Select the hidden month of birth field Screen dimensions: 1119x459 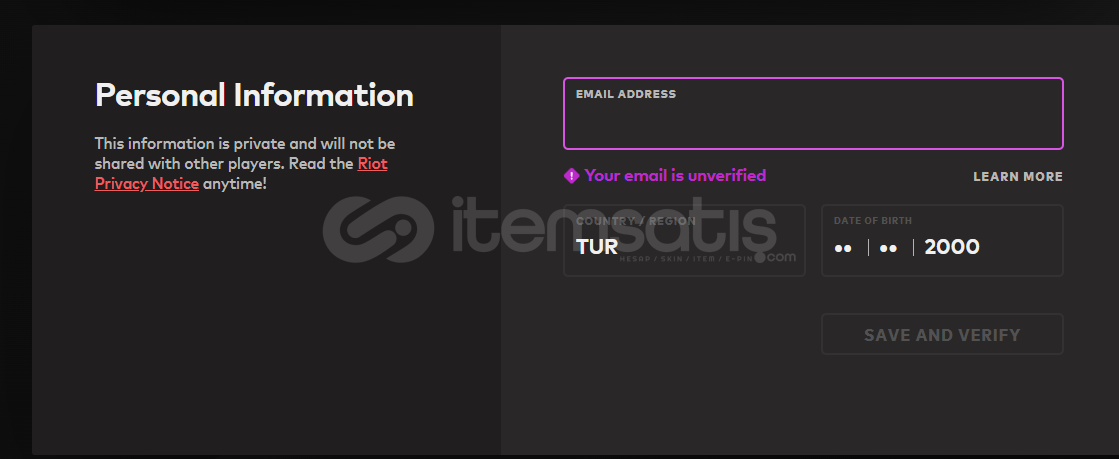pos(888,248)
